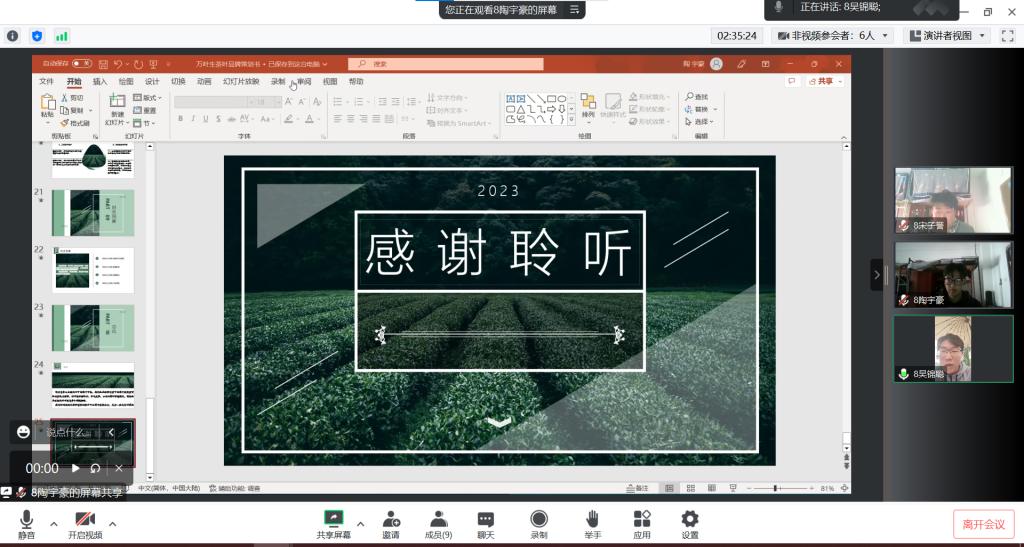
Task: Open the 成员 members list
Action: [x=438, y=519]
